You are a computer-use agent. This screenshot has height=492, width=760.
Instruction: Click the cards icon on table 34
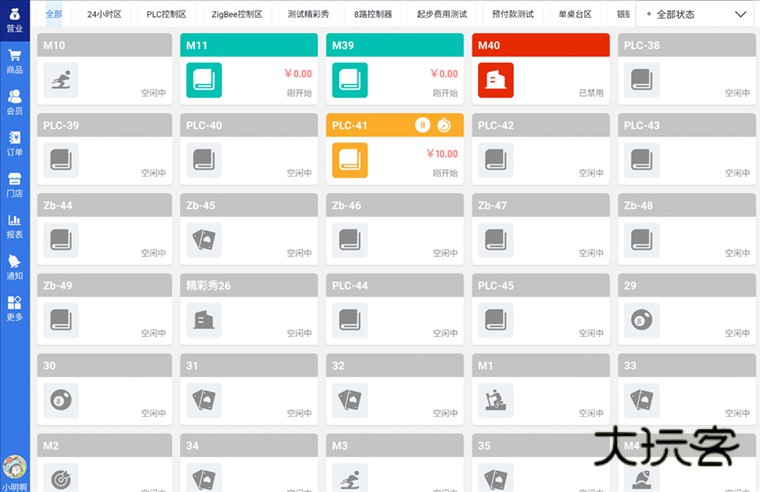204,477
